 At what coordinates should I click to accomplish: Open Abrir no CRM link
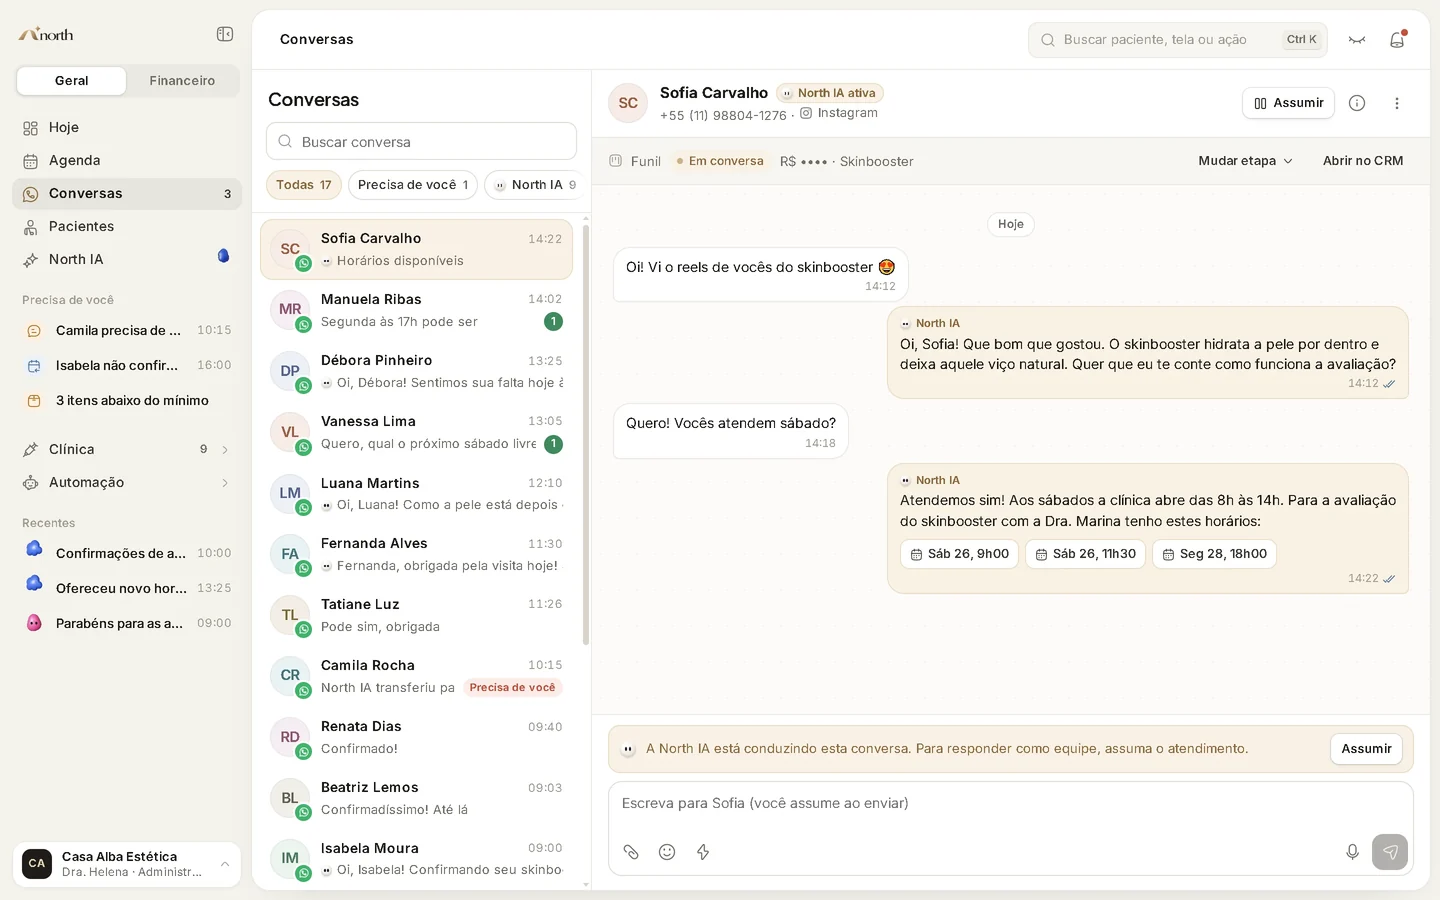1363,161
